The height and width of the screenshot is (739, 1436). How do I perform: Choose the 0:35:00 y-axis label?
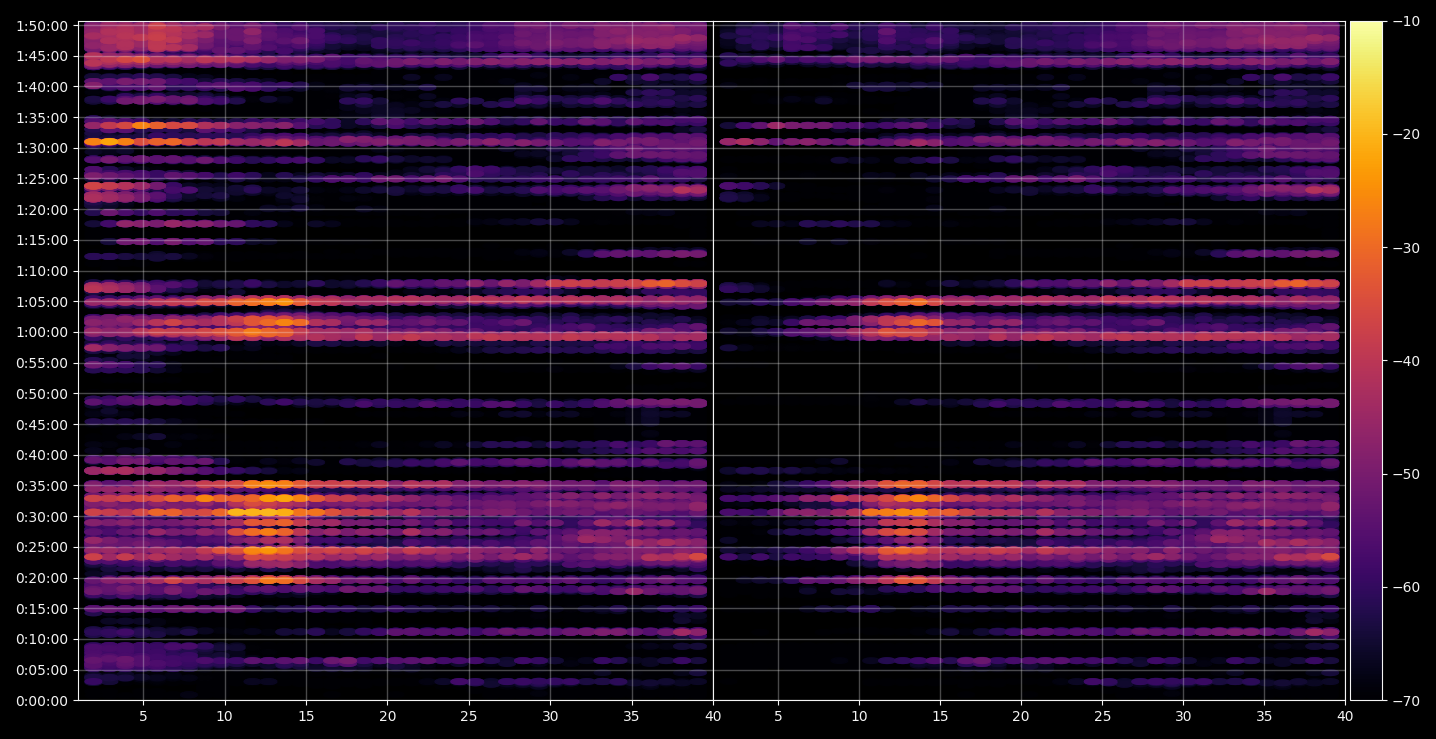(42, 486)
